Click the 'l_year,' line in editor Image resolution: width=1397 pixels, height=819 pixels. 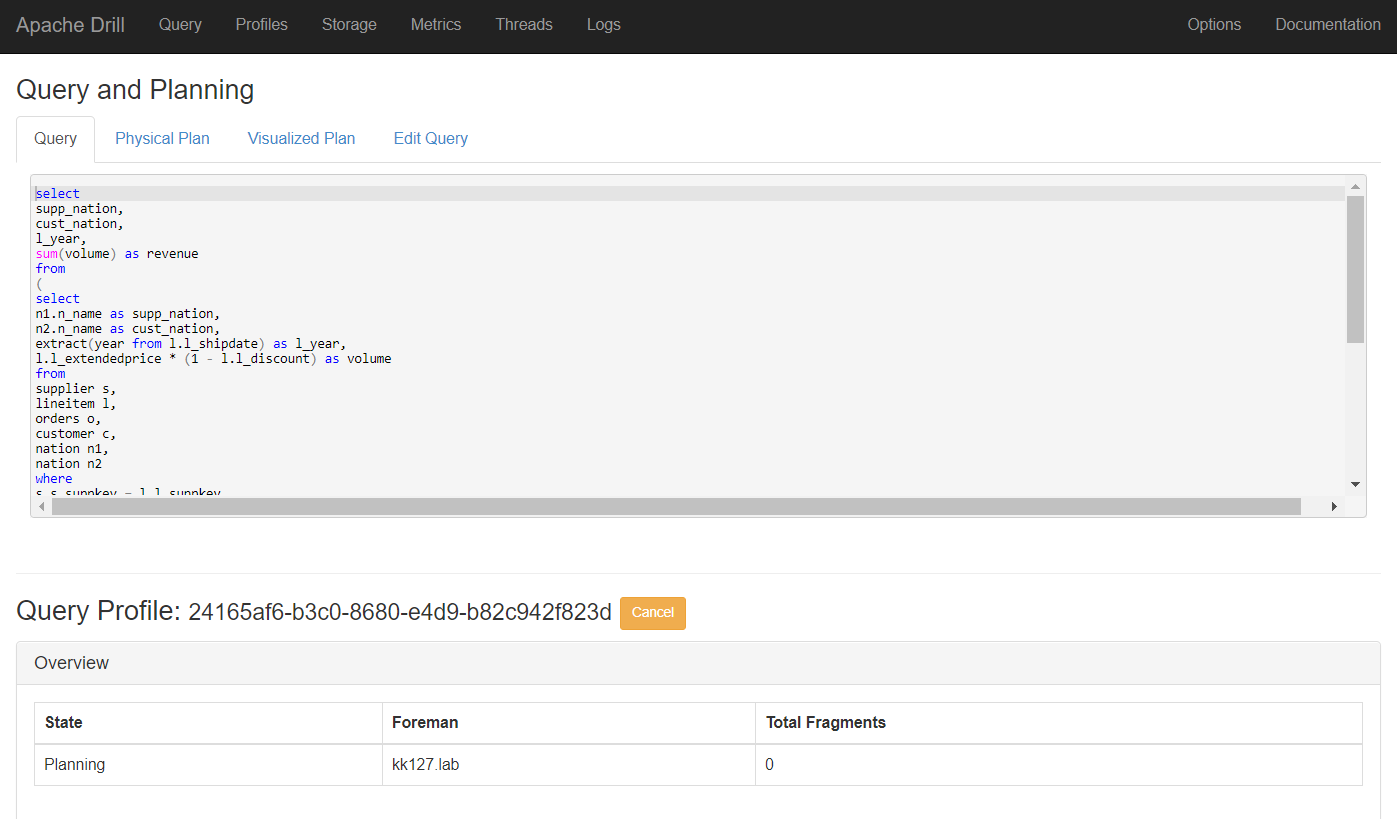click(x=62, y=239)
